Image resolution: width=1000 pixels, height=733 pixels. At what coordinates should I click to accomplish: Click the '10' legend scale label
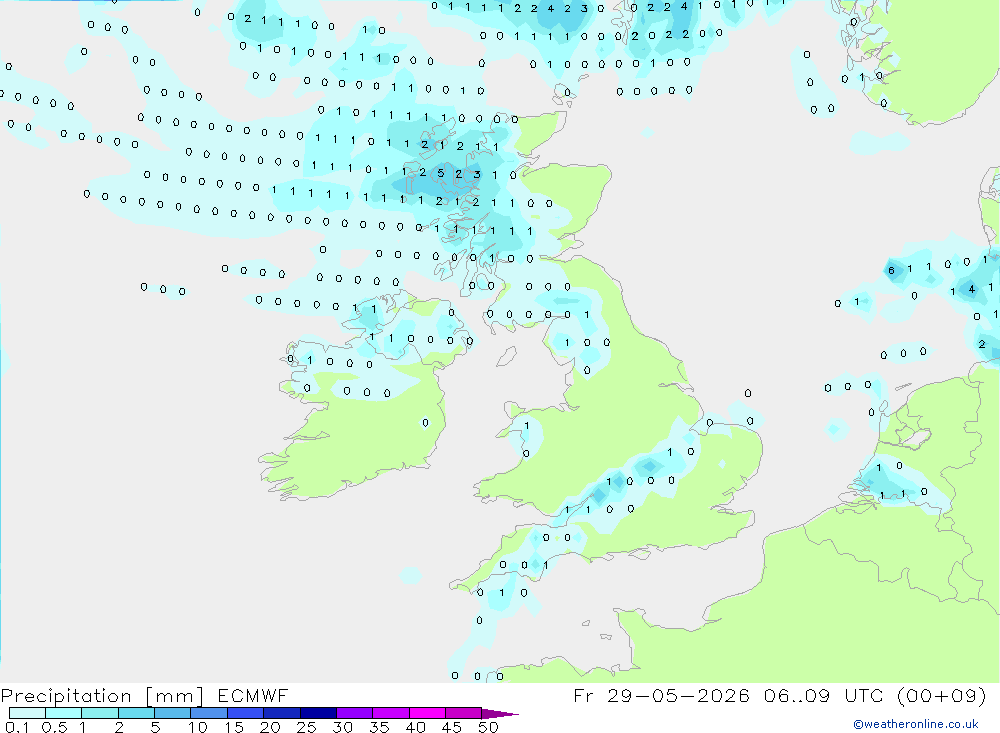click(x=197, y=727)
